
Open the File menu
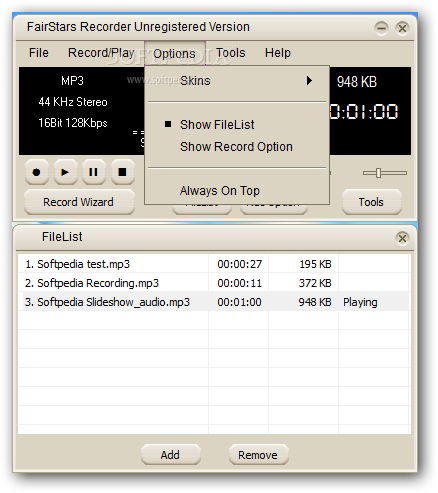(39, 53)
